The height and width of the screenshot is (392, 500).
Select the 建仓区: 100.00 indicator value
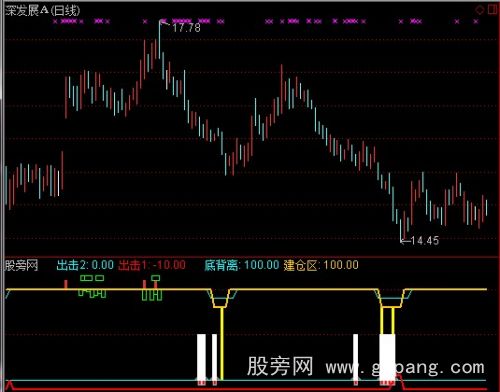[321, 265]
